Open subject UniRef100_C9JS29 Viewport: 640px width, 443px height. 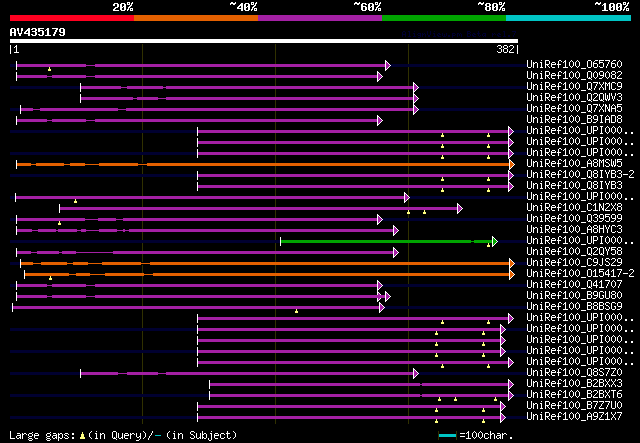click(x=574, y=263)
